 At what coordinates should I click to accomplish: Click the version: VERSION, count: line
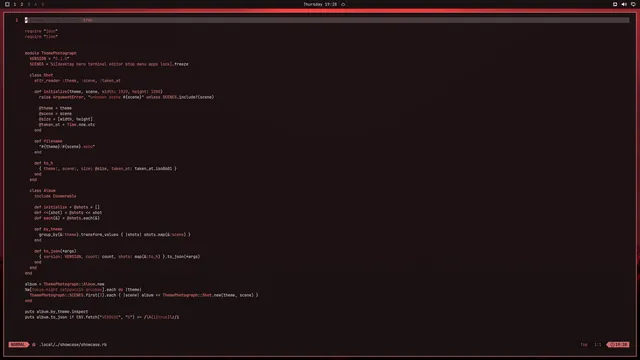(x=120, y=257)
